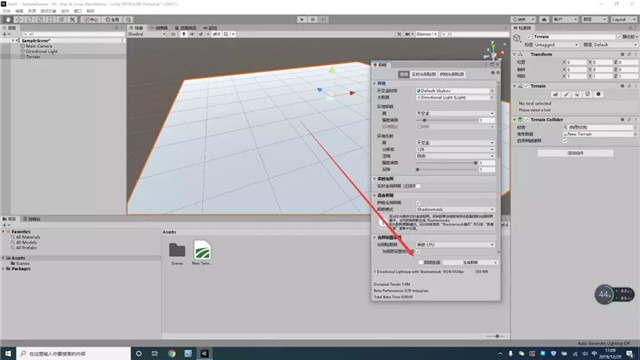The height and width of the screenshot is (360, 640).
Task: Toggle Terrain object active checkbox in Inspector
Action: pos(529,37)
